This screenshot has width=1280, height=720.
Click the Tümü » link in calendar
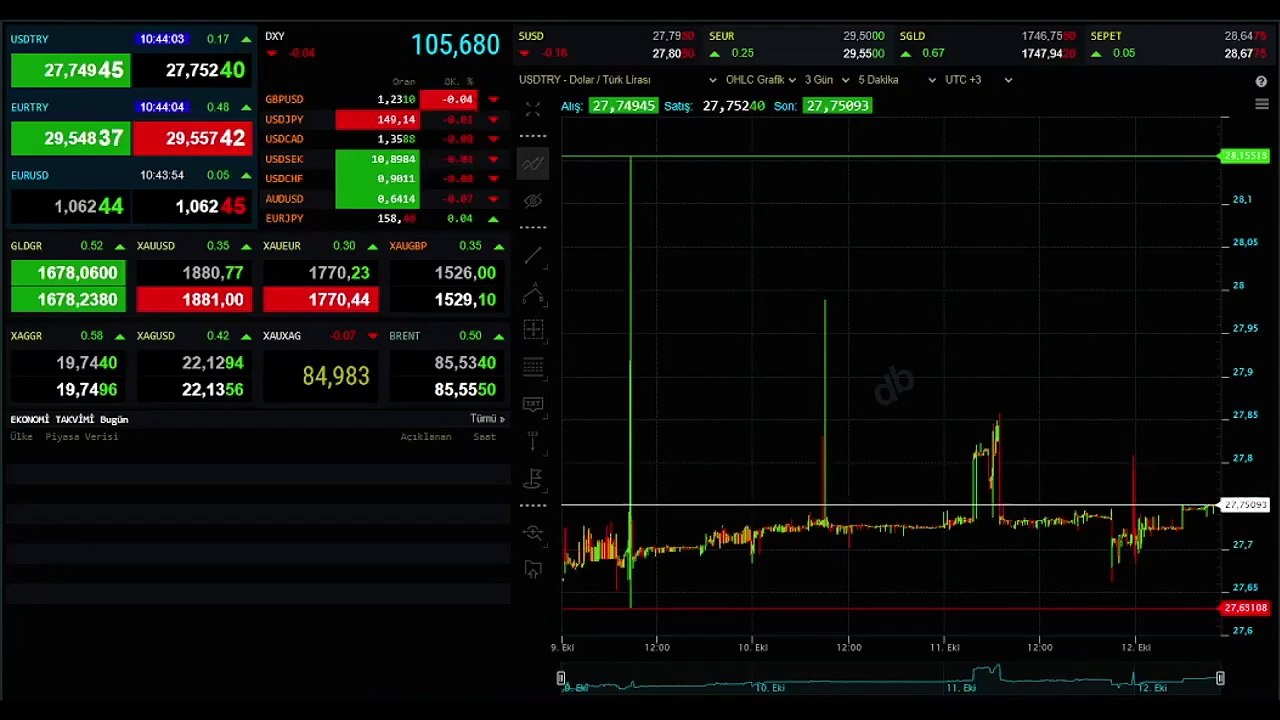[x=487, y=419]
